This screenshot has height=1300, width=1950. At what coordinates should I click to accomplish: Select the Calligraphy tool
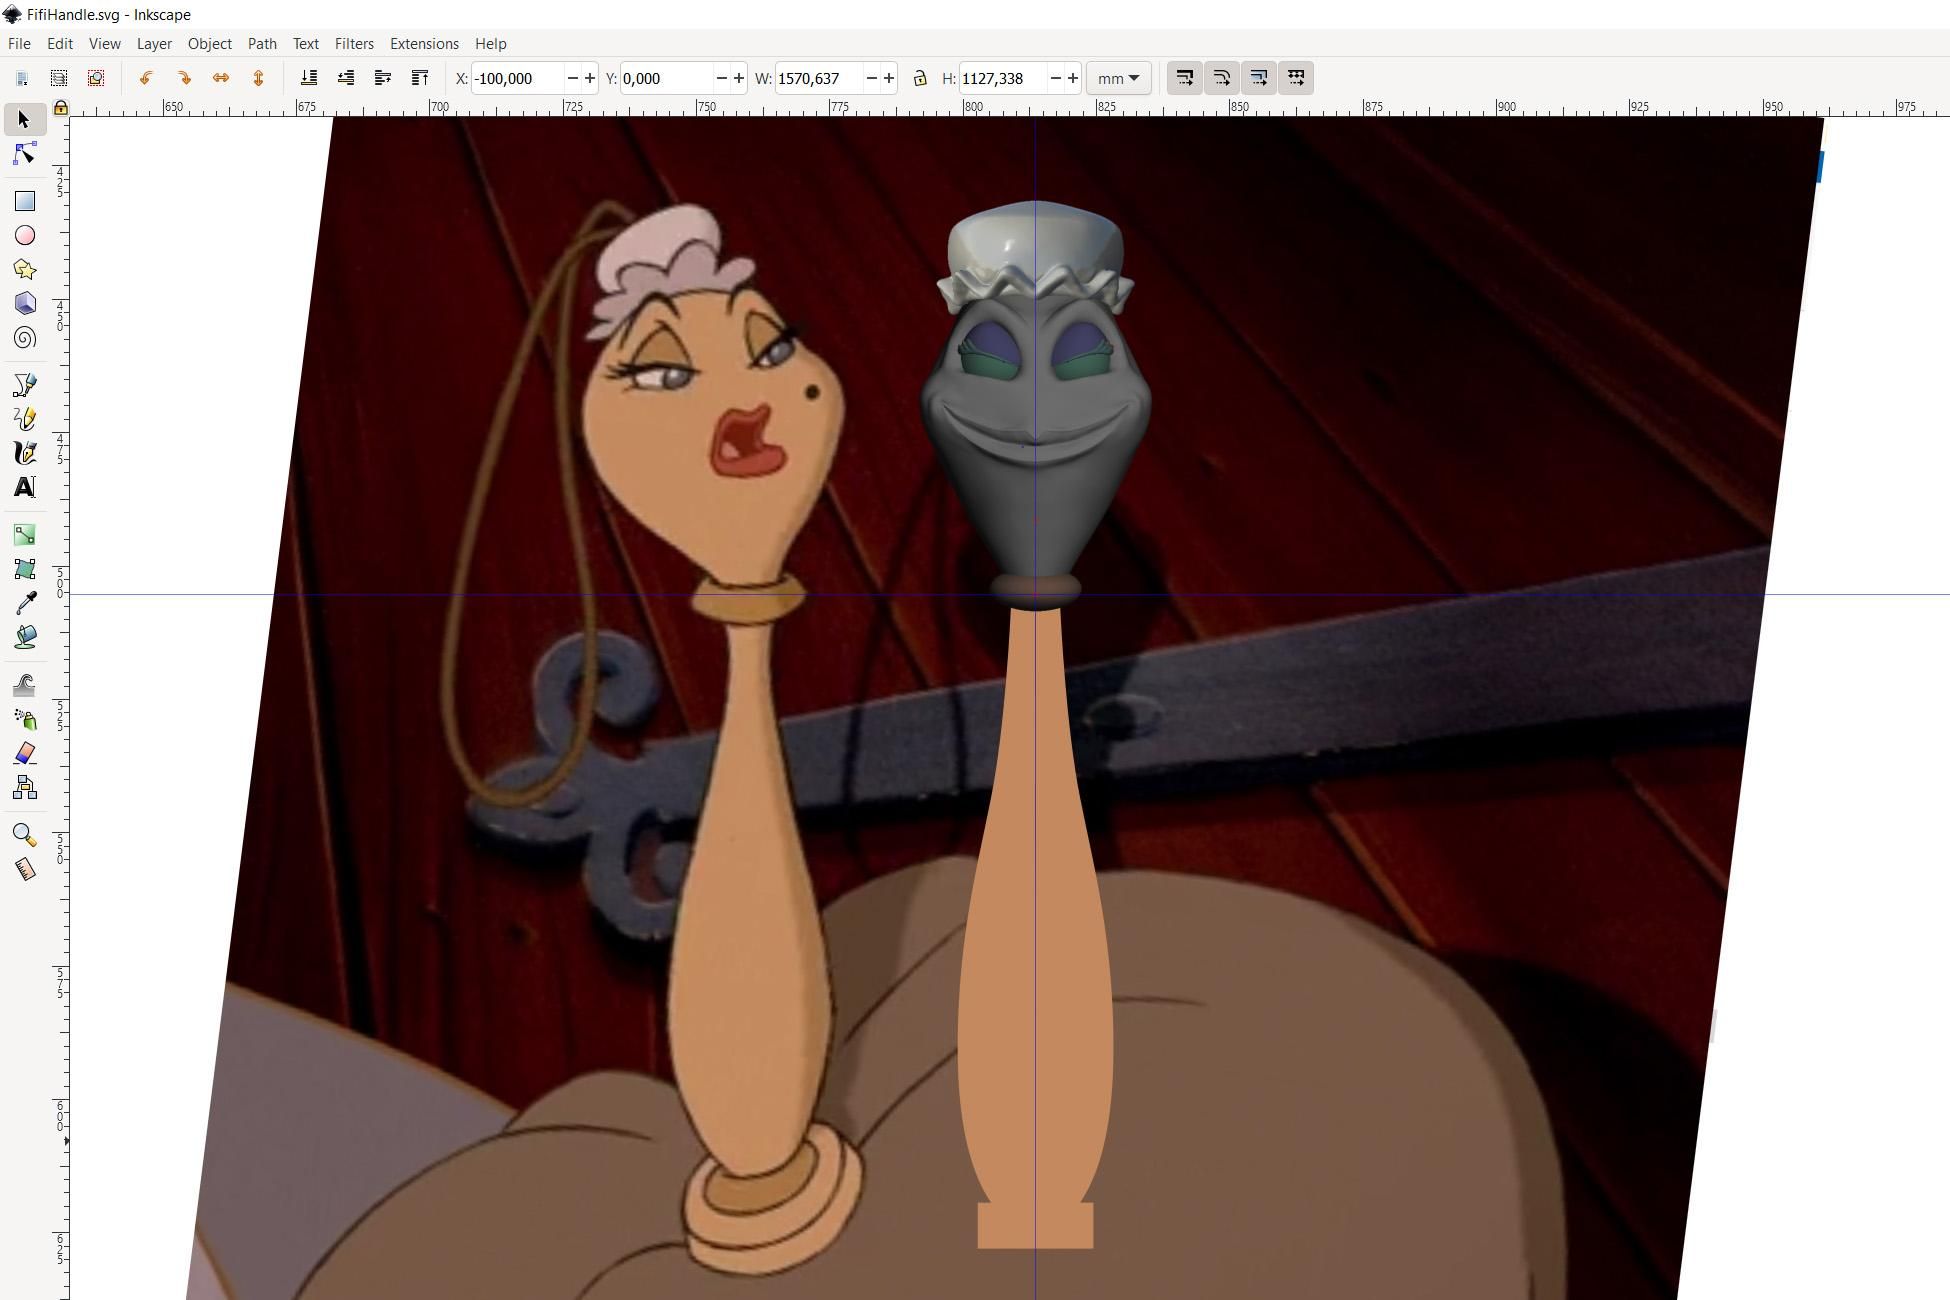[25, 453]
